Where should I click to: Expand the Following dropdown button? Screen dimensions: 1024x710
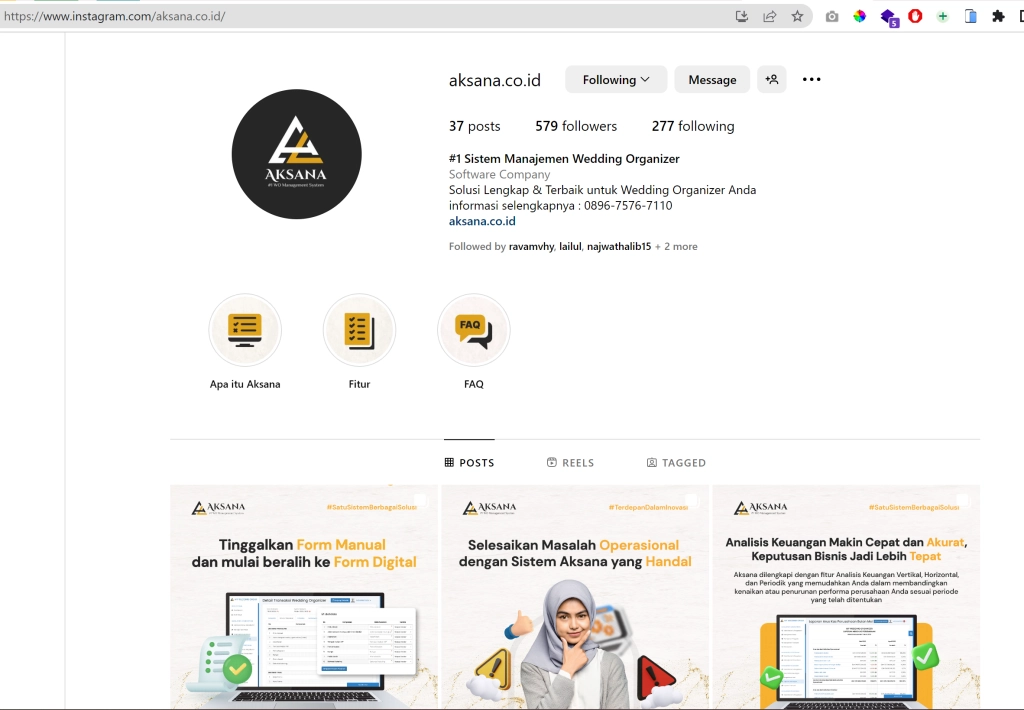(616, 80)
